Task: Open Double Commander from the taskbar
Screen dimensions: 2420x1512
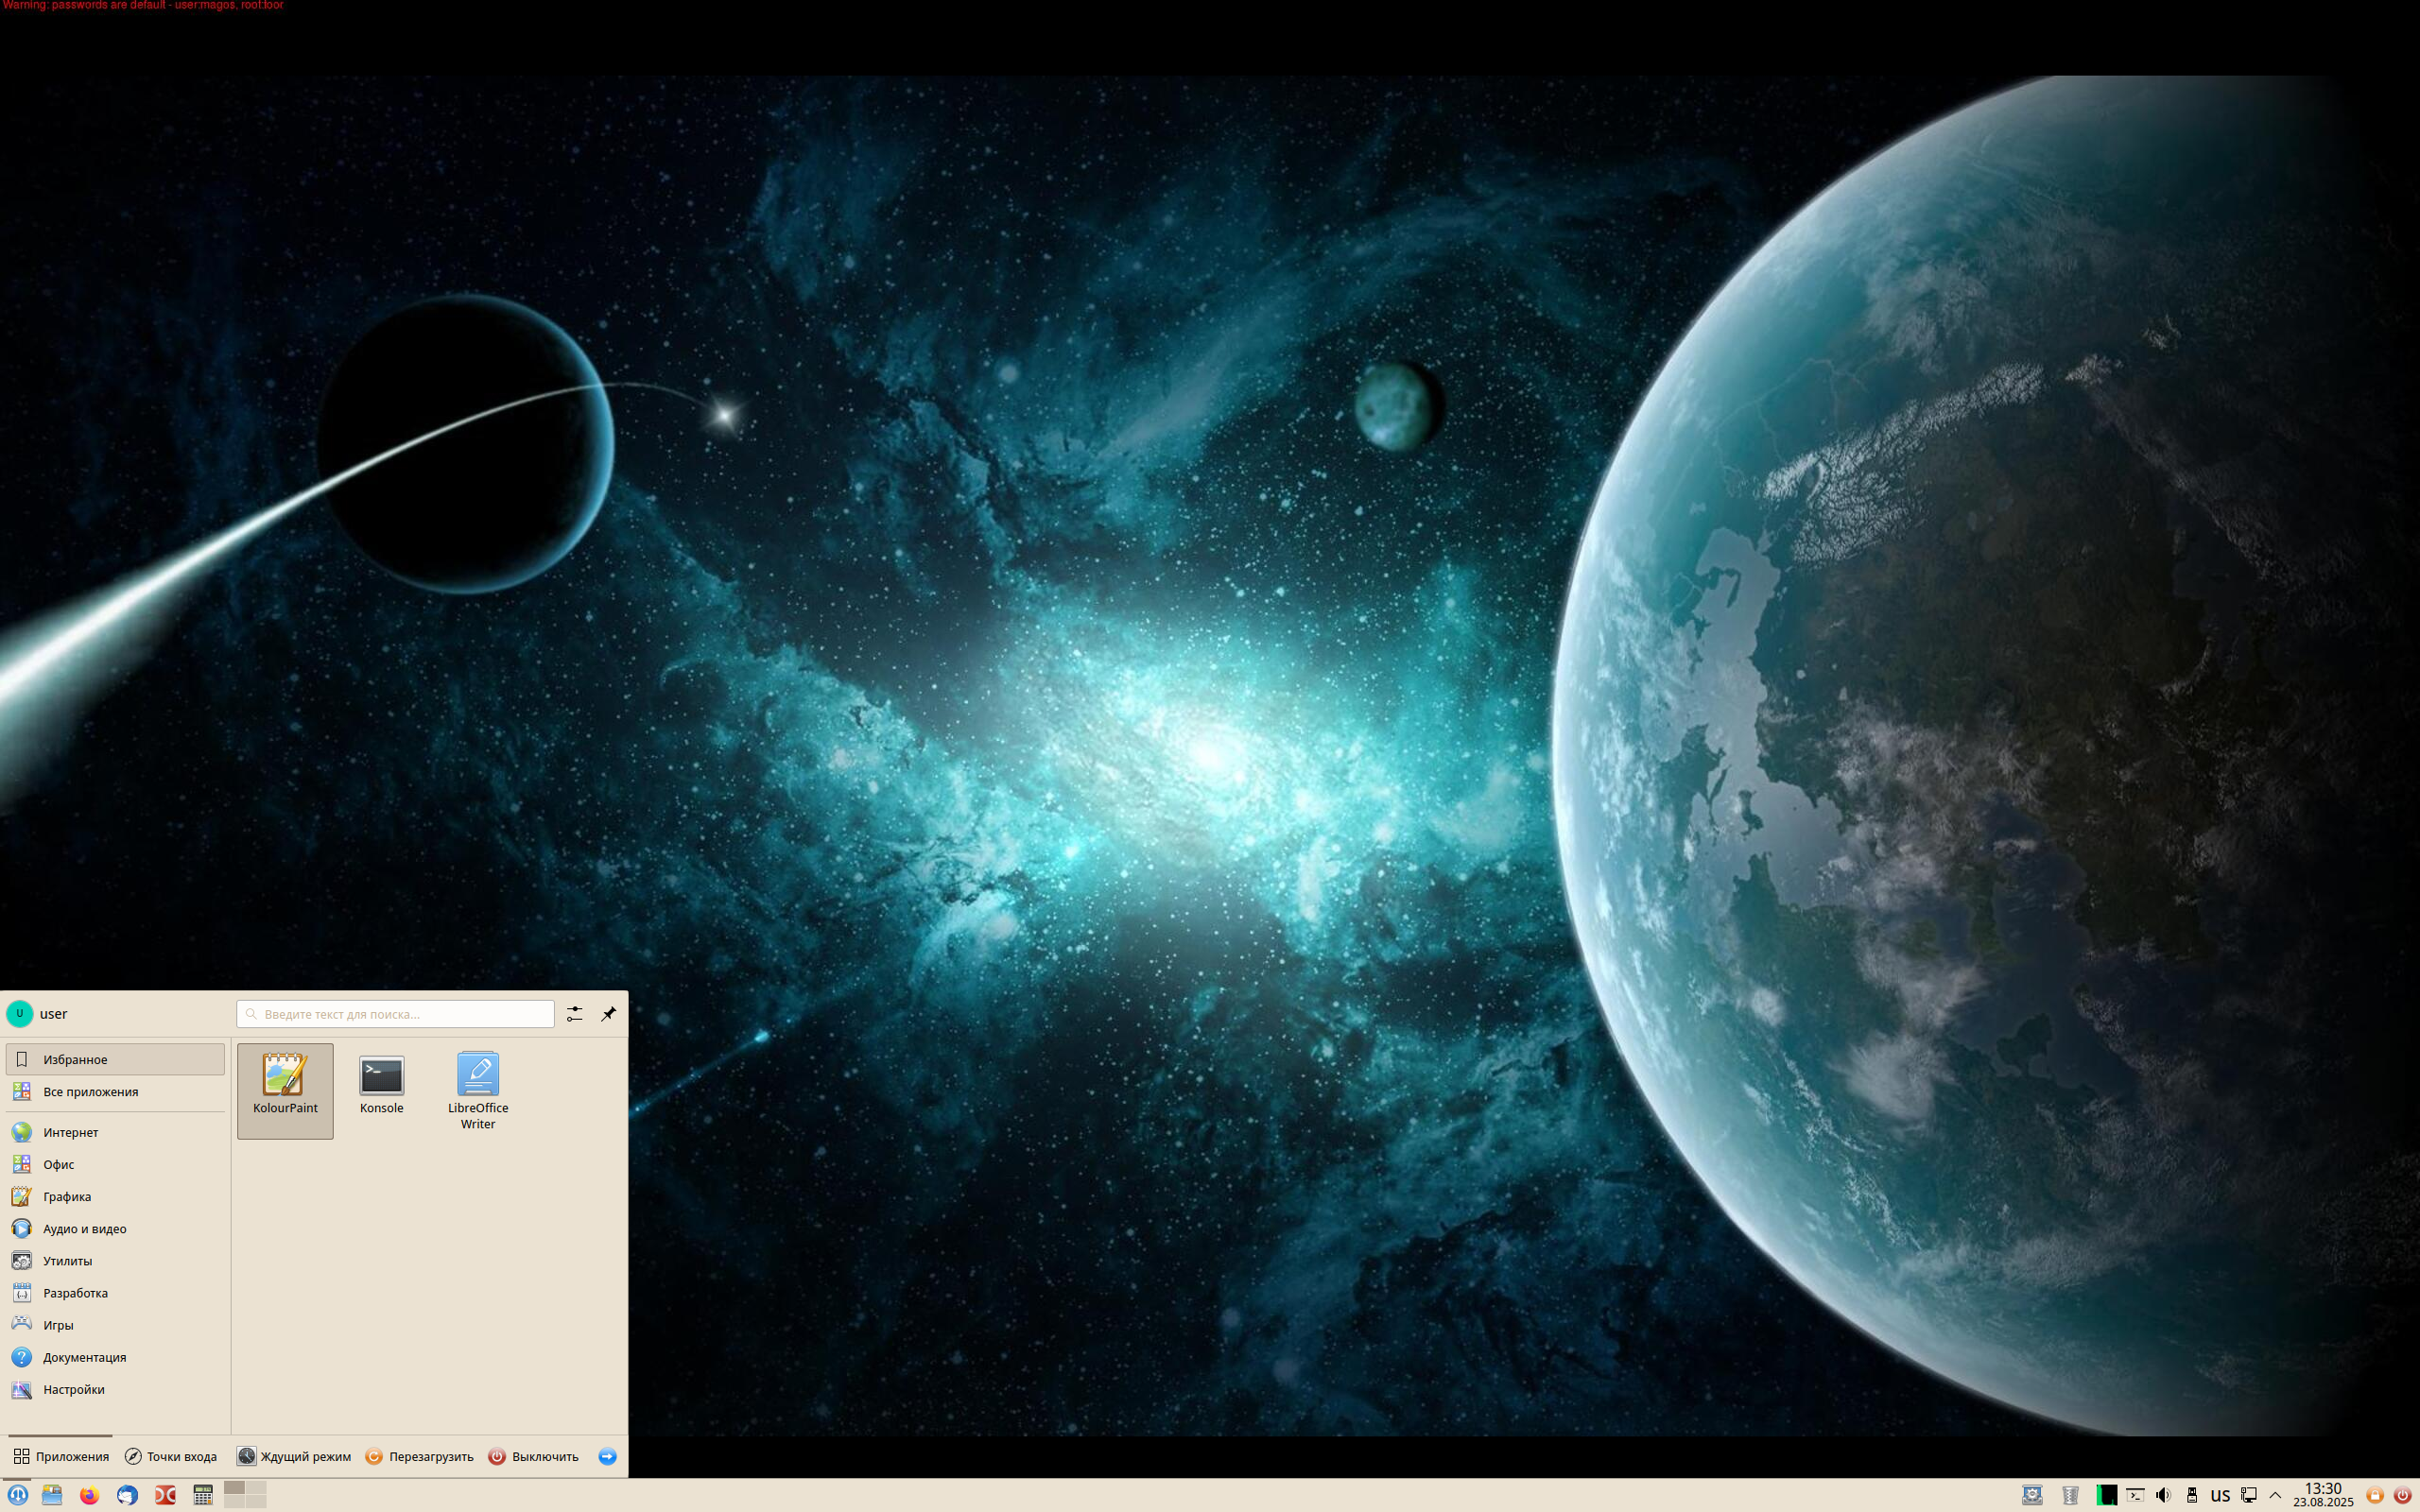Action: point(165,1495)
